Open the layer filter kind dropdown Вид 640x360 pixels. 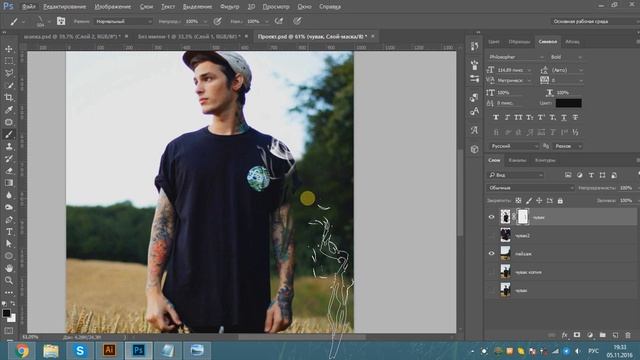click(516, 175)
